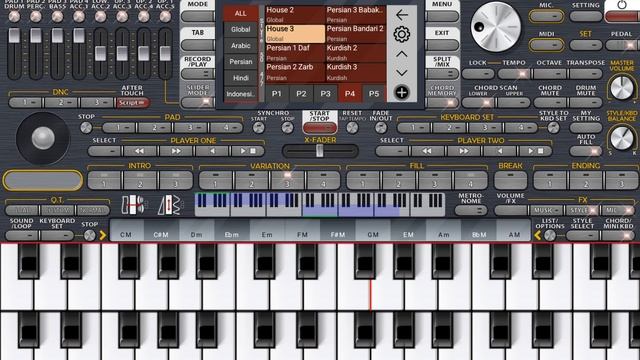This screenshot has width=640, height=360.
Task: Toggle the Drum Mute button
Action: (x=586, y=102)
